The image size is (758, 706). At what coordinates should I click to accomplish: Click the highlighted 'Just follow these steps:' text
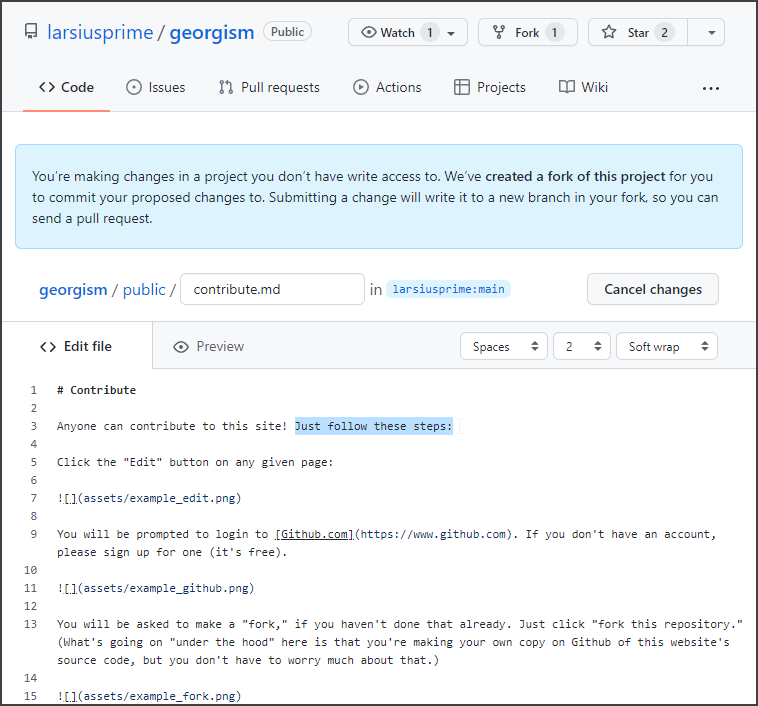374,426
